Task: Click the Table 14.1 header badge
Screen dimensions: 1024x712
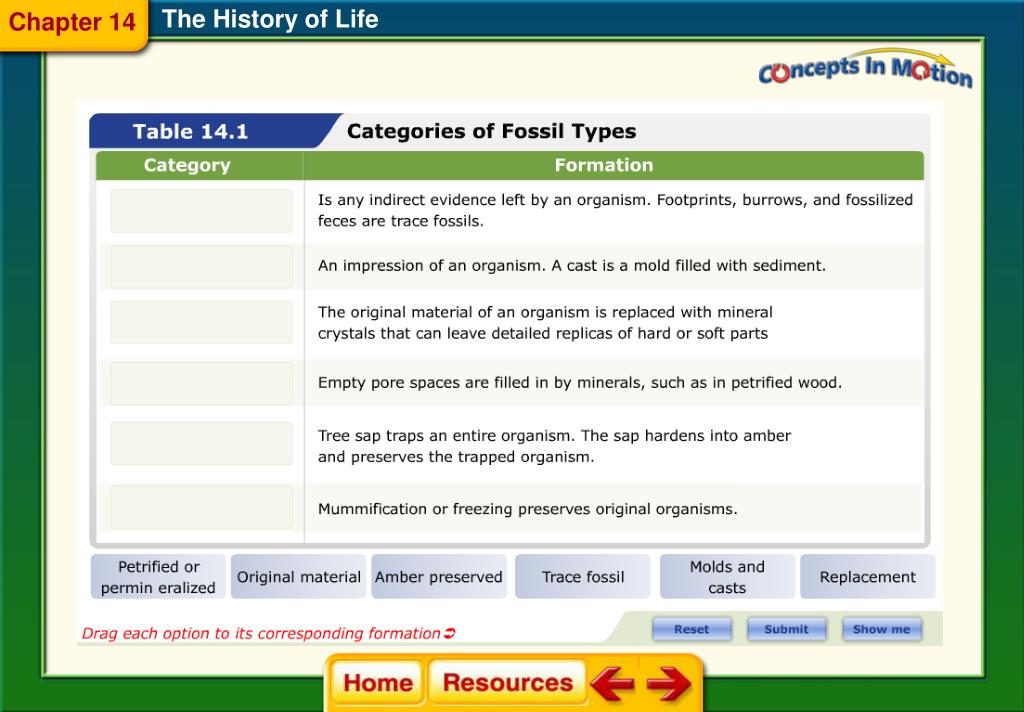Action: (190, 130)
